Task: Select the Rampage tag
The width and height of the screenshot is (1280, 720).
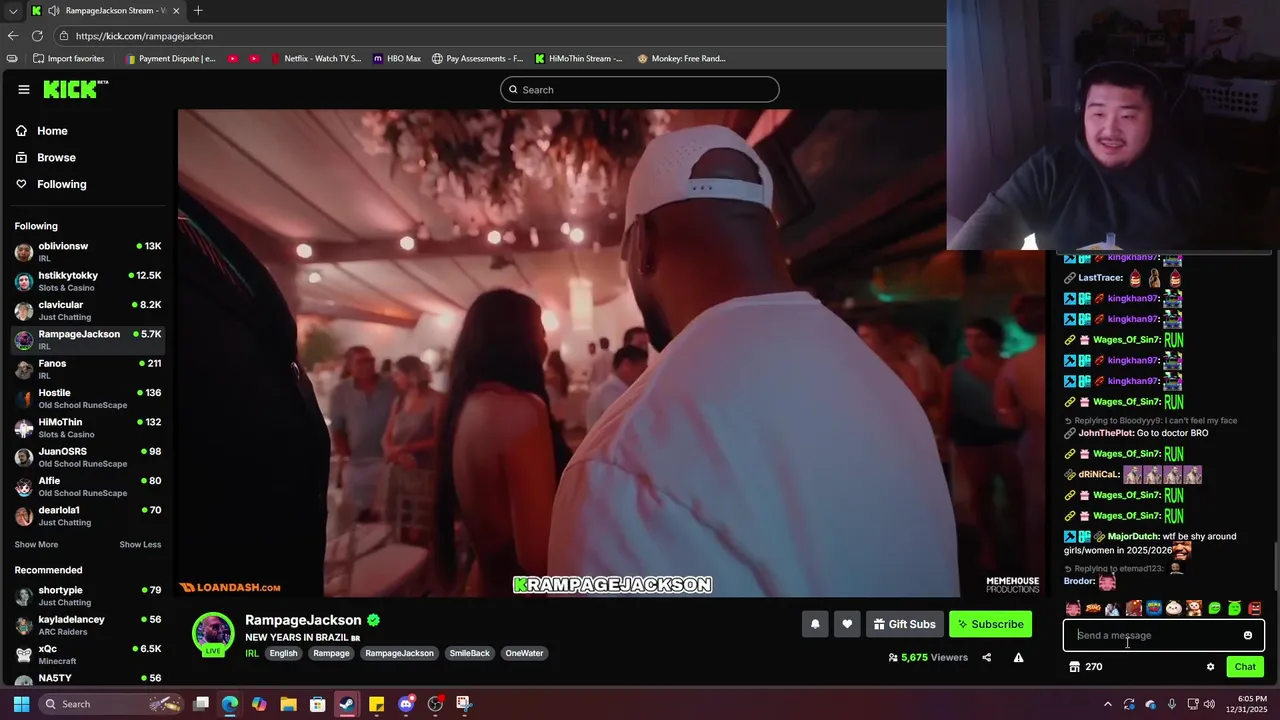Action: (x=331, y=653)
